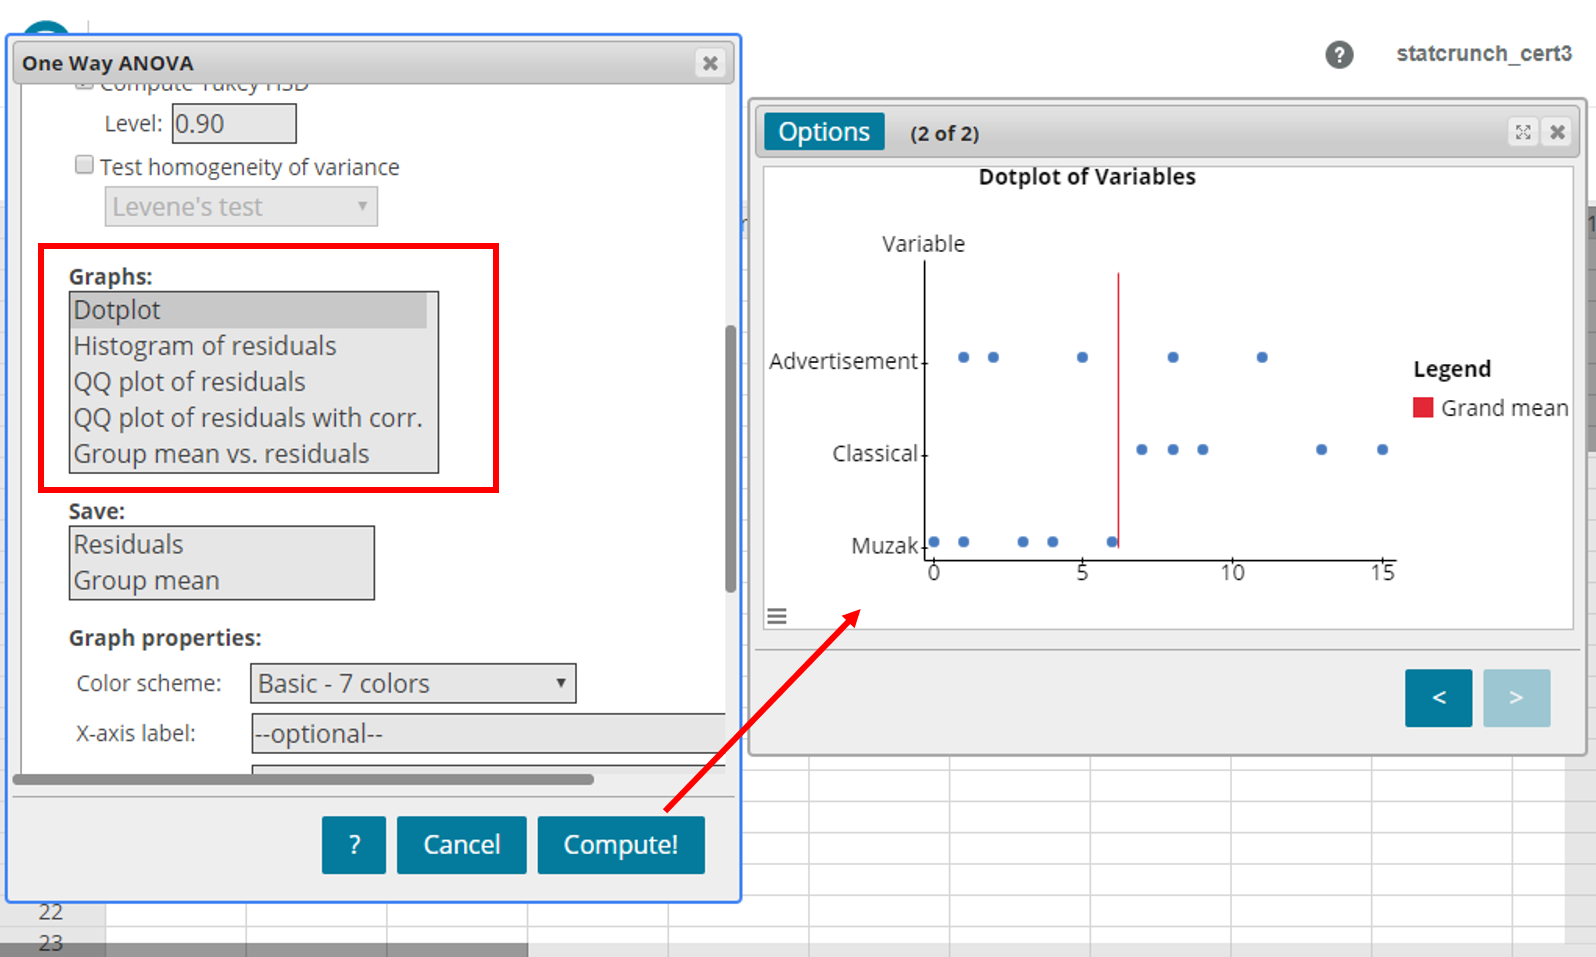1596x957 pixels.
Task: Click the help question mark icon
Action: tap(1339, 55)
